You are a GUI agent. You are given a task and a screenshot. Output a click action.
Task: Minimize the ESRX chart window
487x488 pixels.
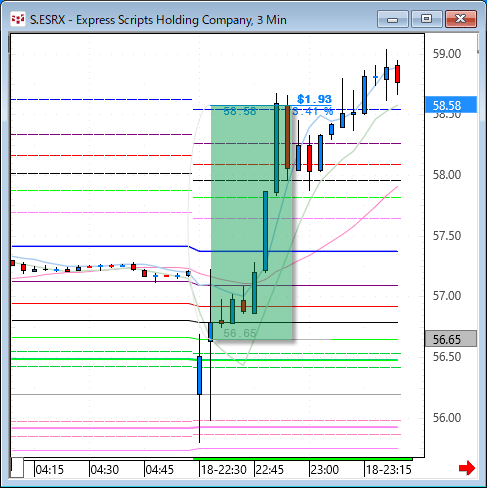(x=393, y=19)
